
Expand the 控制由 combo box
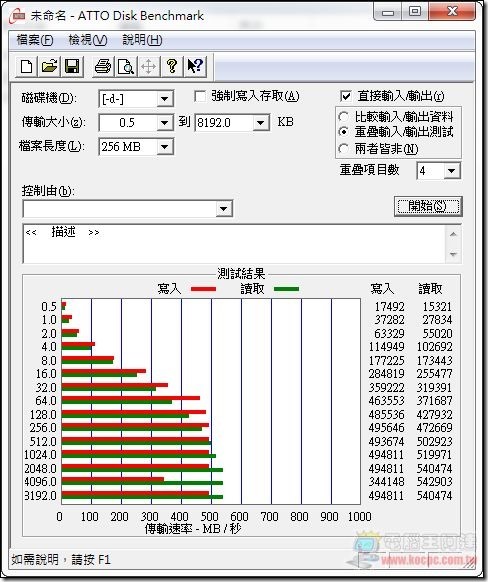[x=223, y=209]
